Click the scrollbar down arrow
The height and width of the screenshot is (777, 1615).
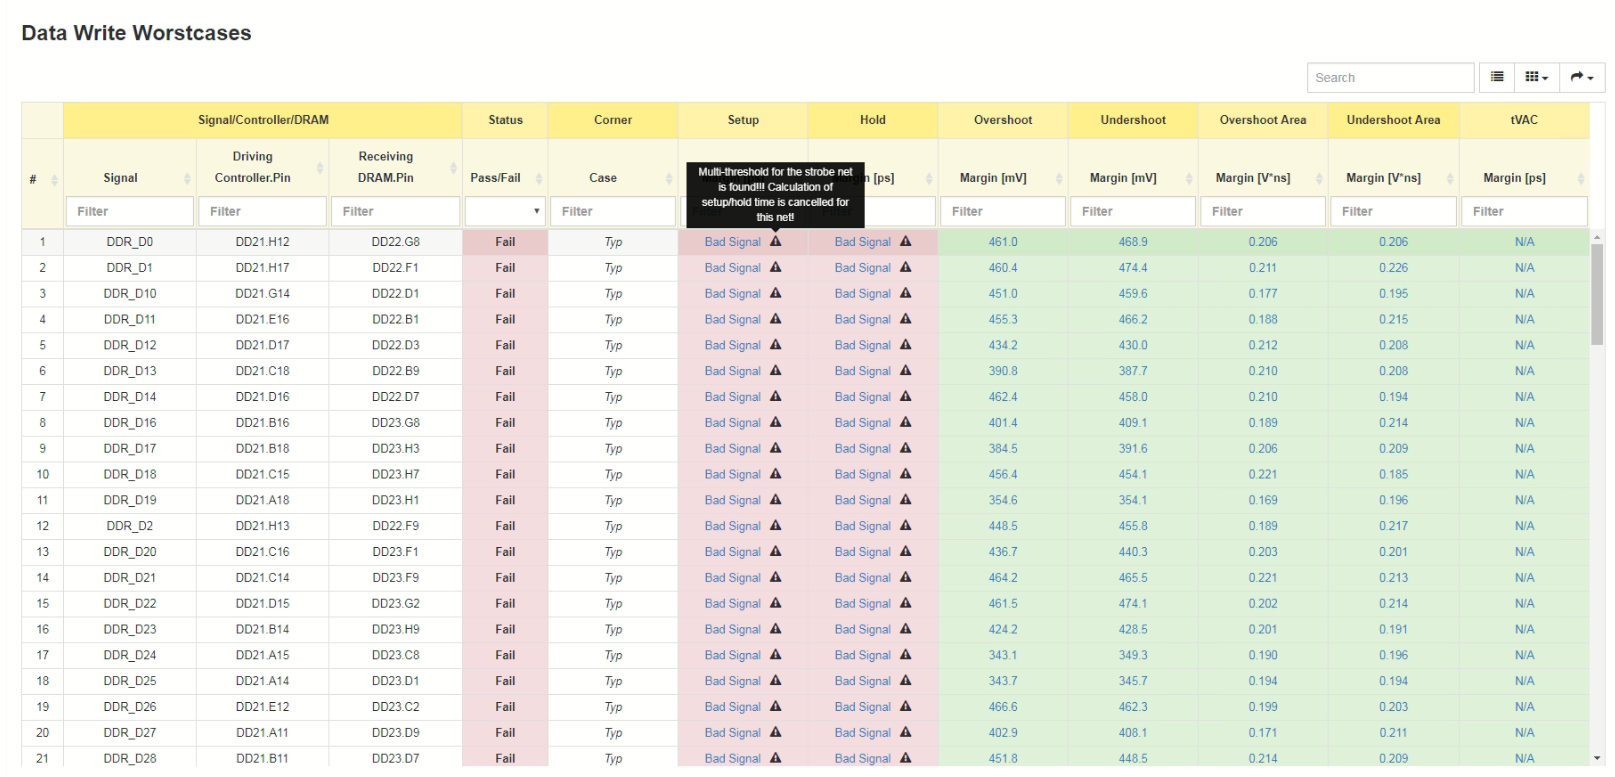1597,758
